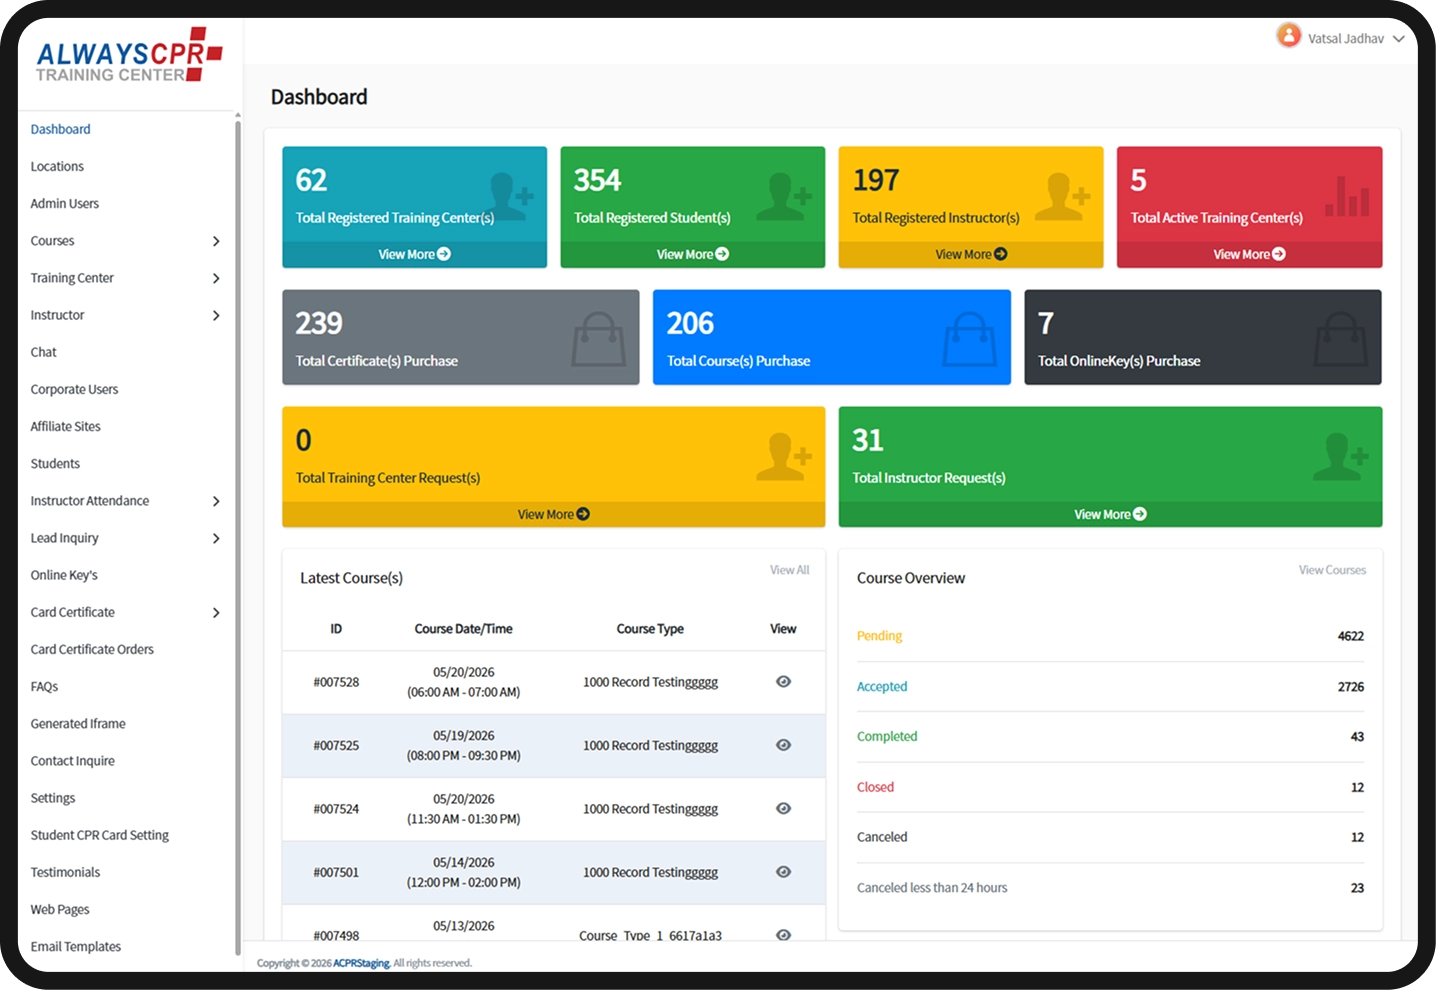View course #007528 using eye icon
Image resolution: width=1436 pixels, height=990 pixels.
[784, 682]
